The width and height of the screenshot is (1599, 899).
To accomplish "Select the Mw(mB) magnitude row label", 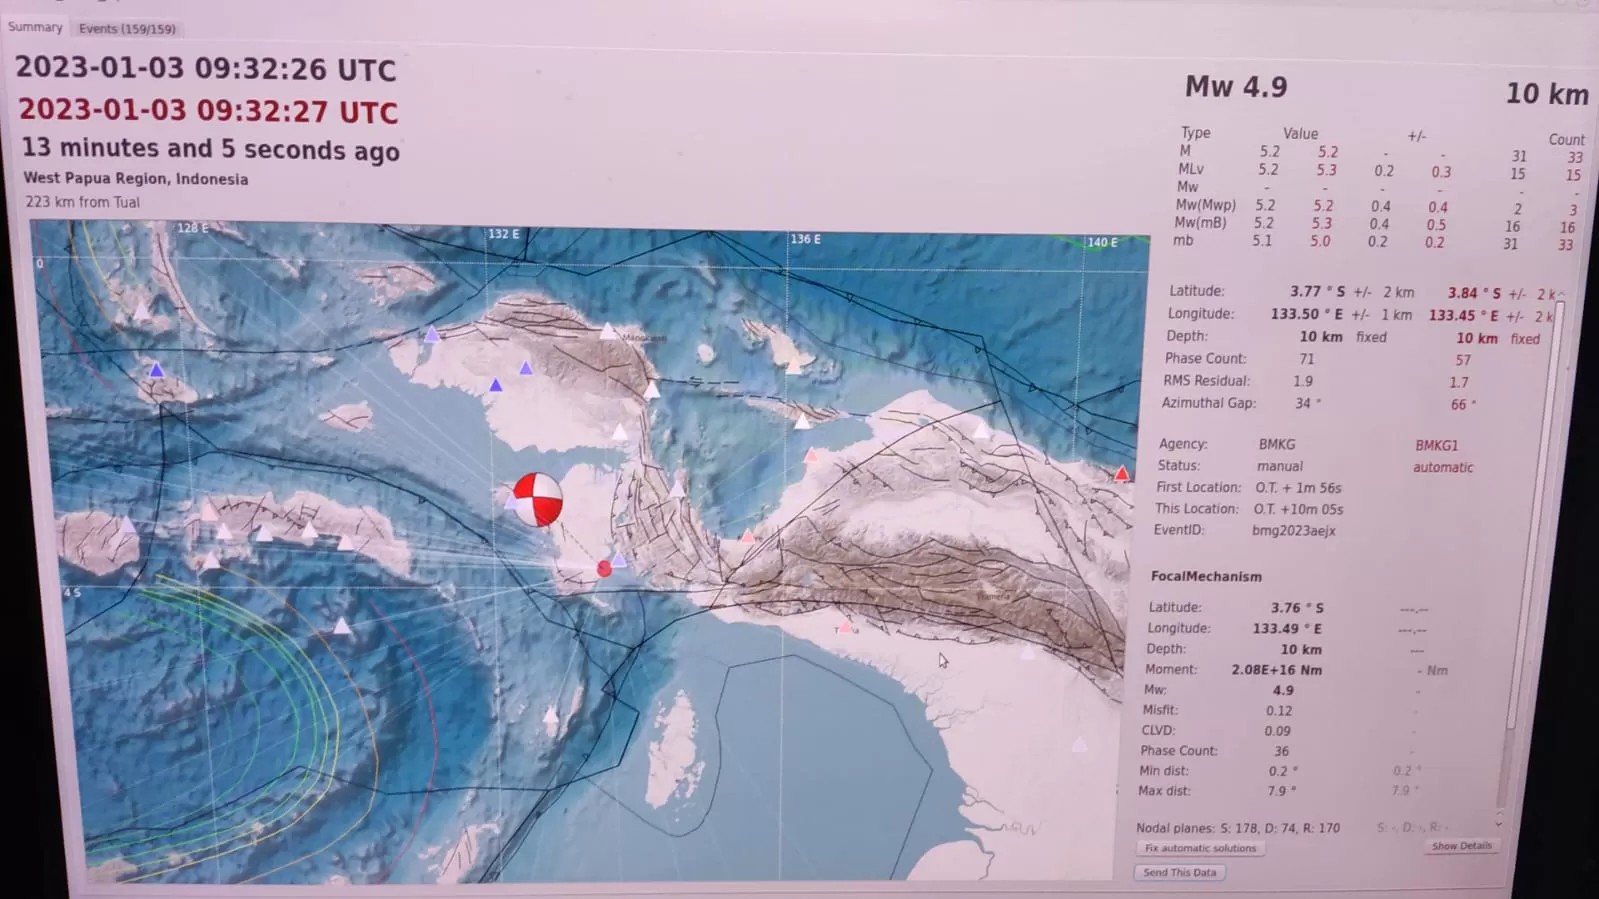I will [1200, 223].
